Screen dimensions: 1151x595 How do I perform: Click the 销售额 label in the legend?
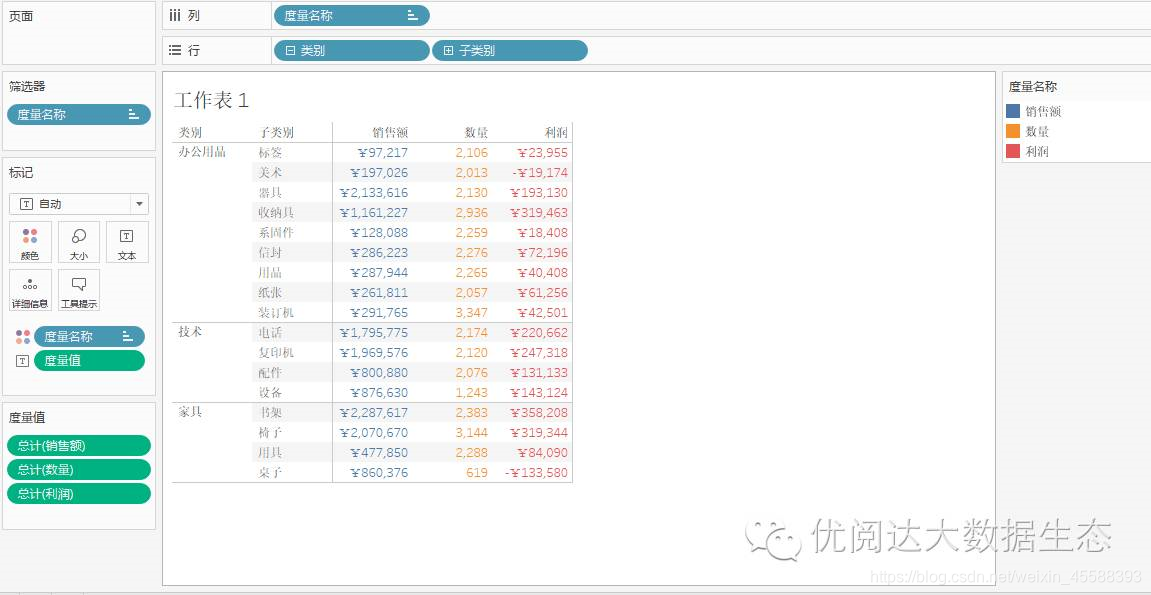click(x=1043, y=112)
